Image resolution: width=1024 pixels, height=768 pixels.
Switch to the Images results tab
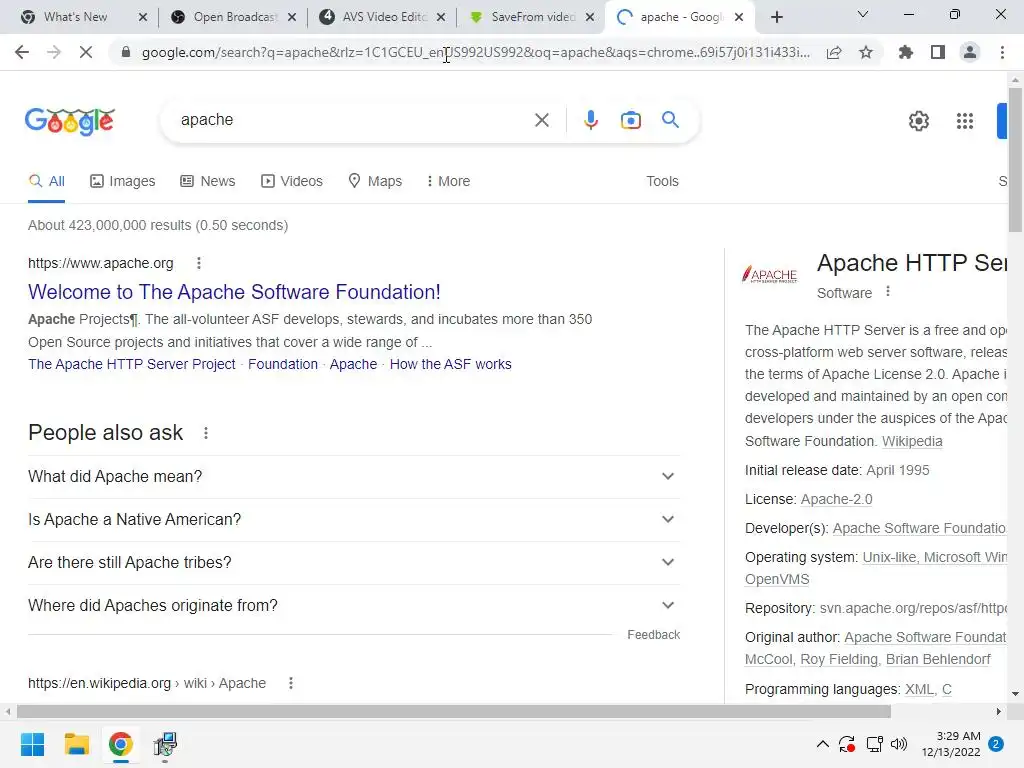(123, 181)
